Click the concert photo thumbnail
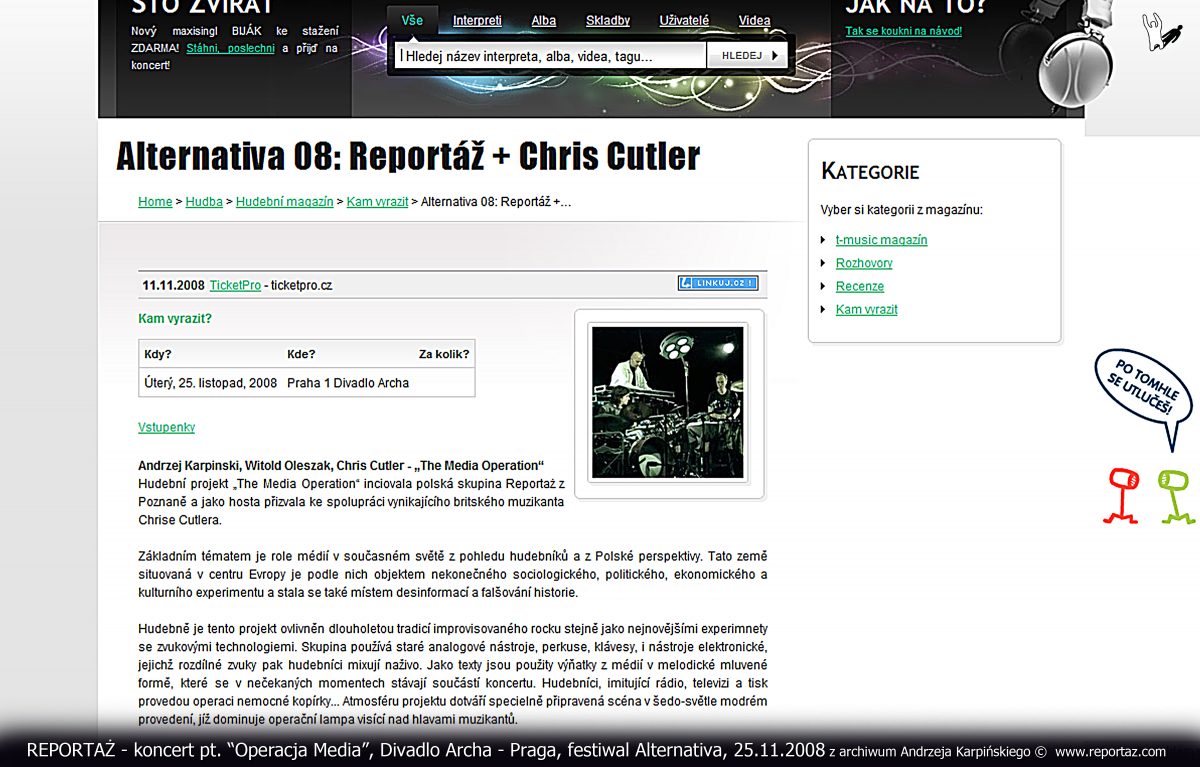 pos(666,401)
